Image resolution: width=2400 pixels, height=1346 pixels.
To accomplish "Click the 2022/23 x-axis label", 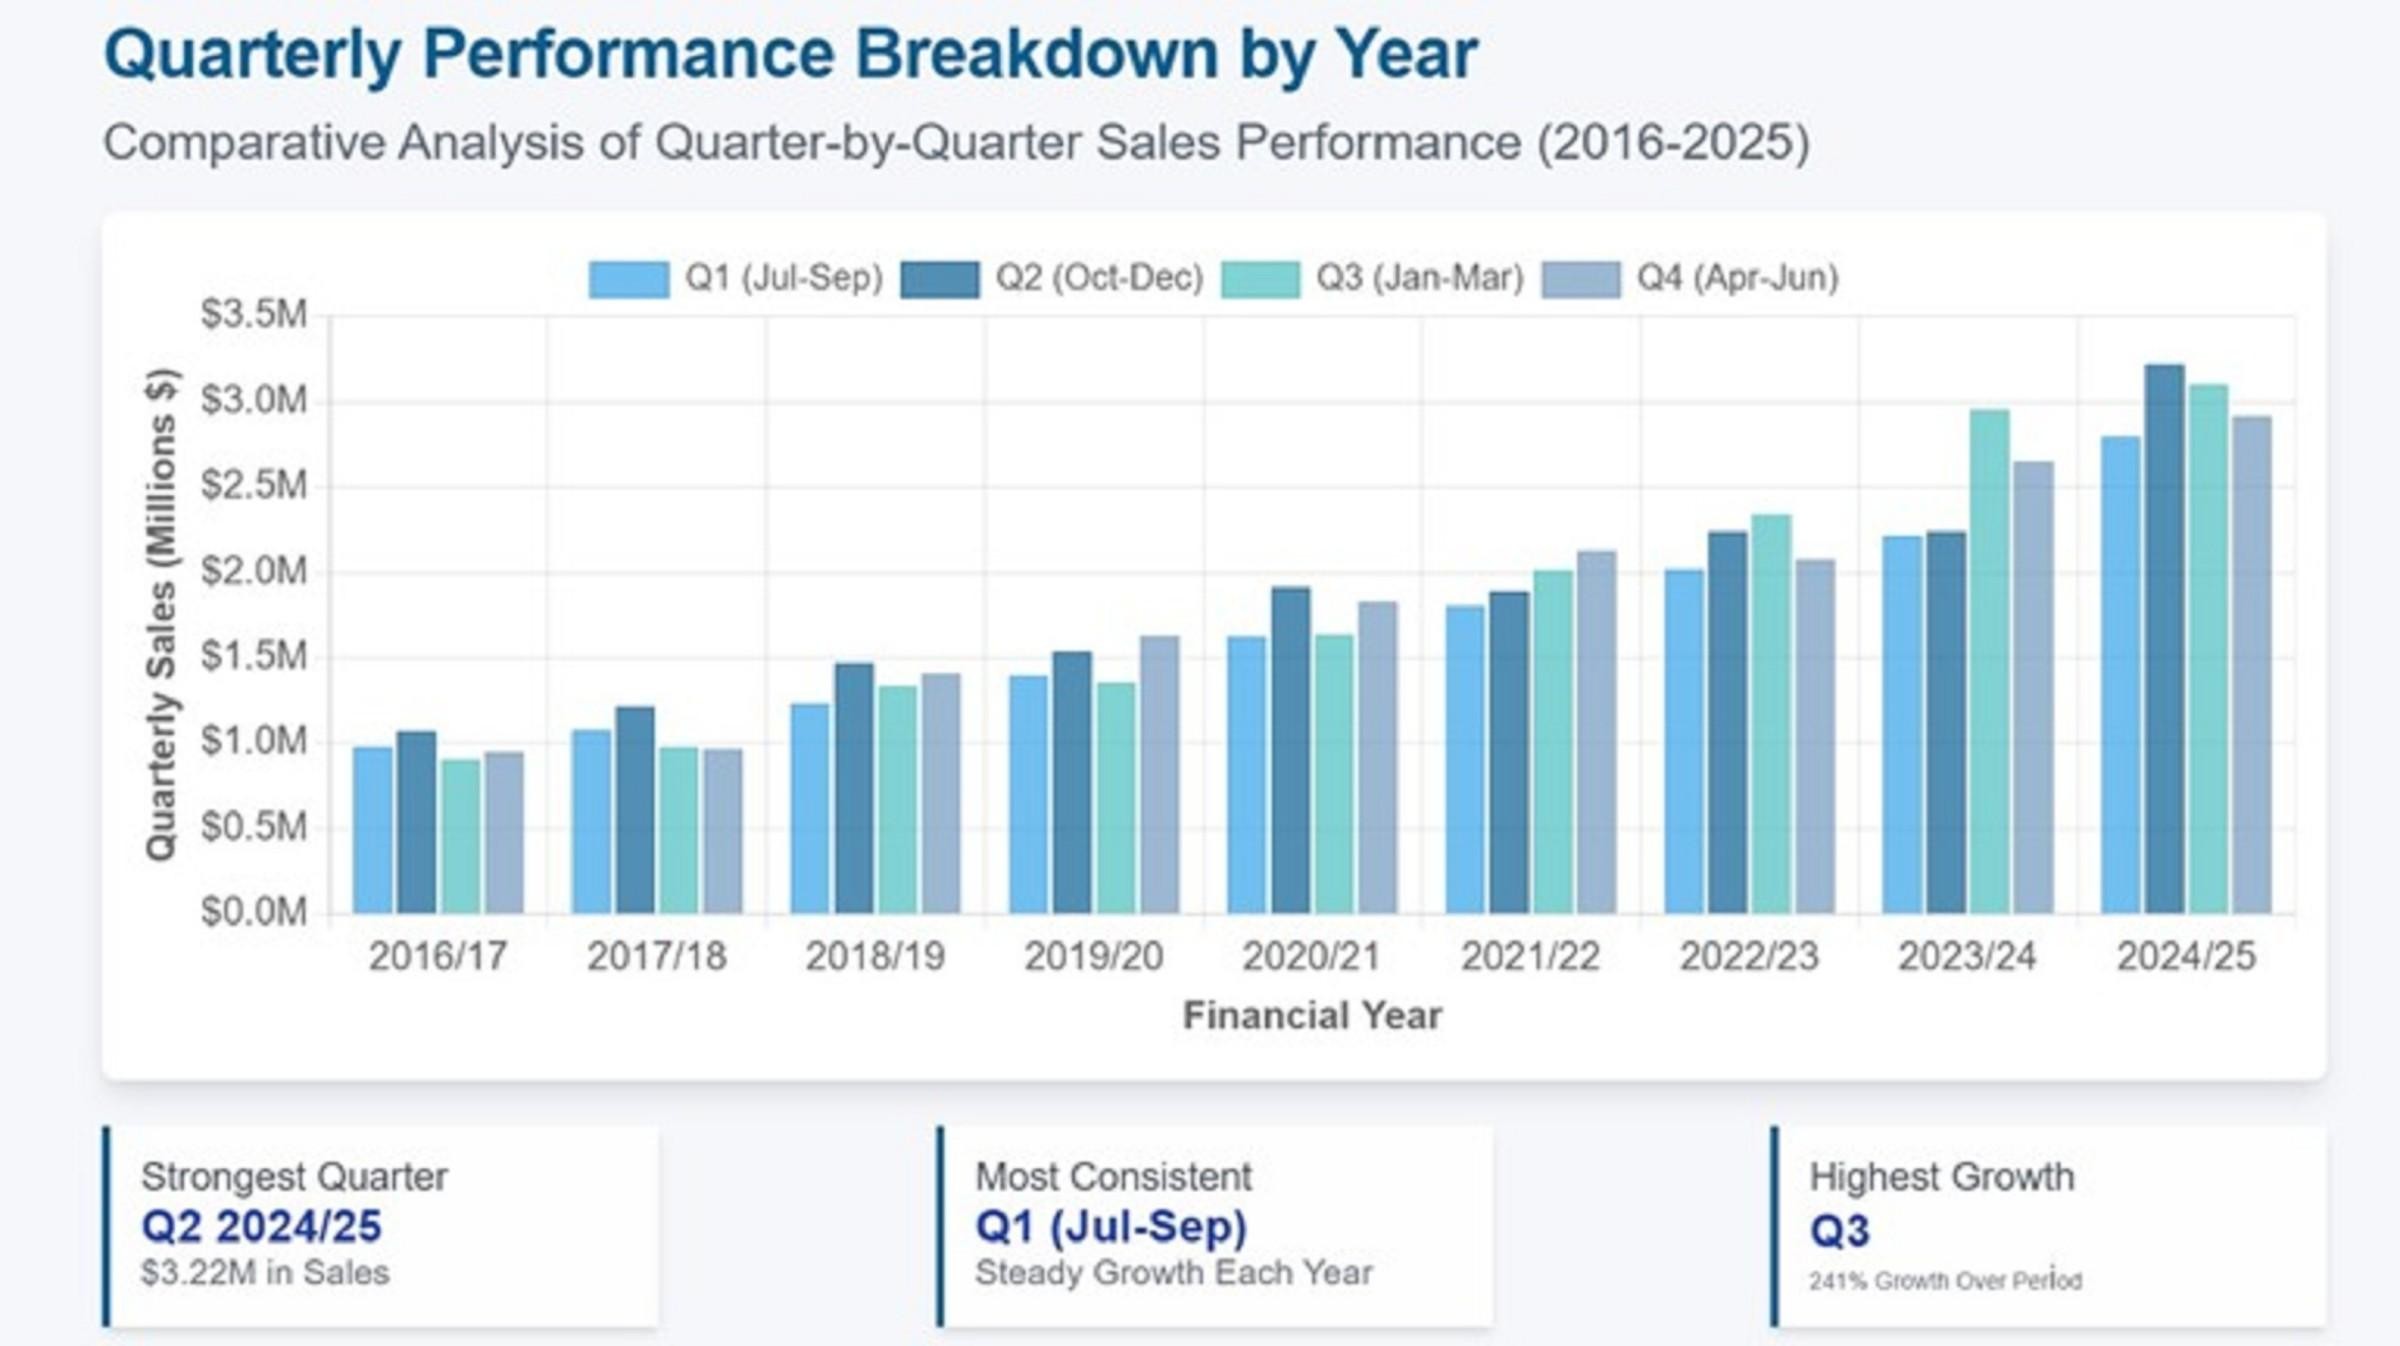I will (x=1749, y=957).
